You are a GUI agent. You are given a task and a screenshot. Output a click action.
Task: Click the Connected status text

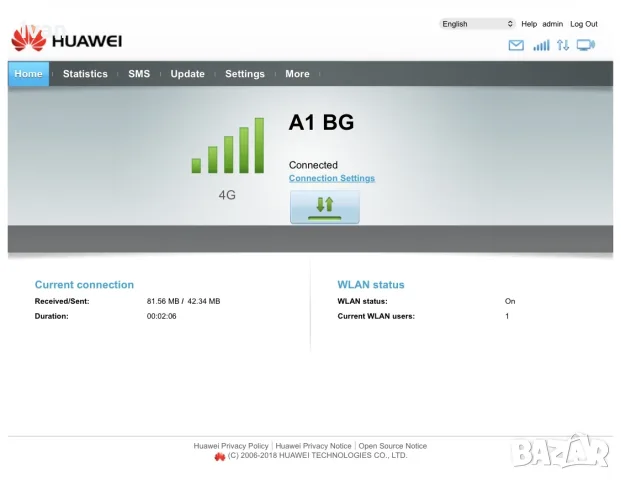tap(313, 165)
